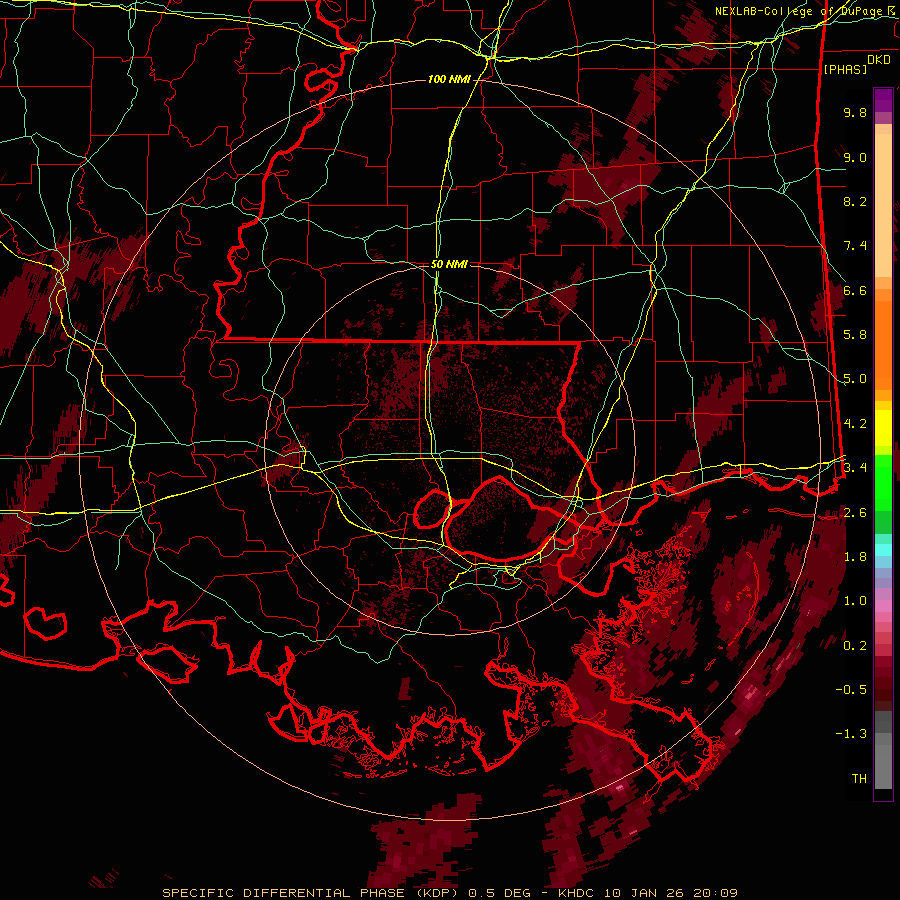Click the 6.6 value on the color scale
900x900 pixels.
coord(855,290)
